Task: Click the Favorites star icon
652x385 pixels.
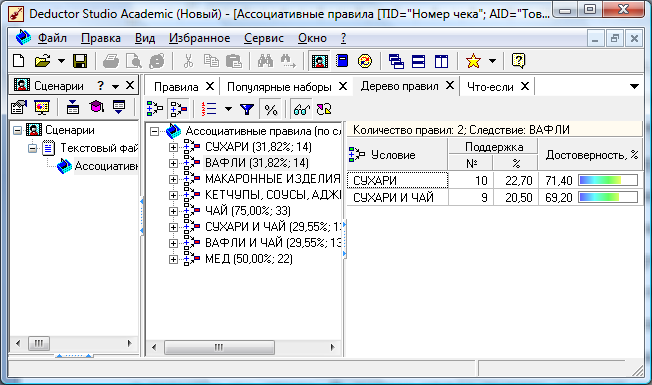Action: 473,61
